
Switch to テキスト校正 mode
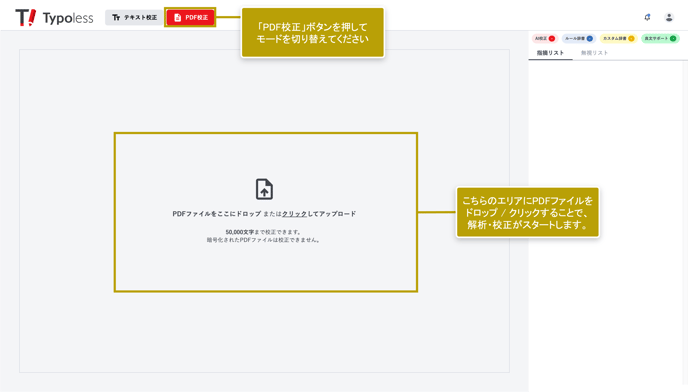(x=134, y=18)
